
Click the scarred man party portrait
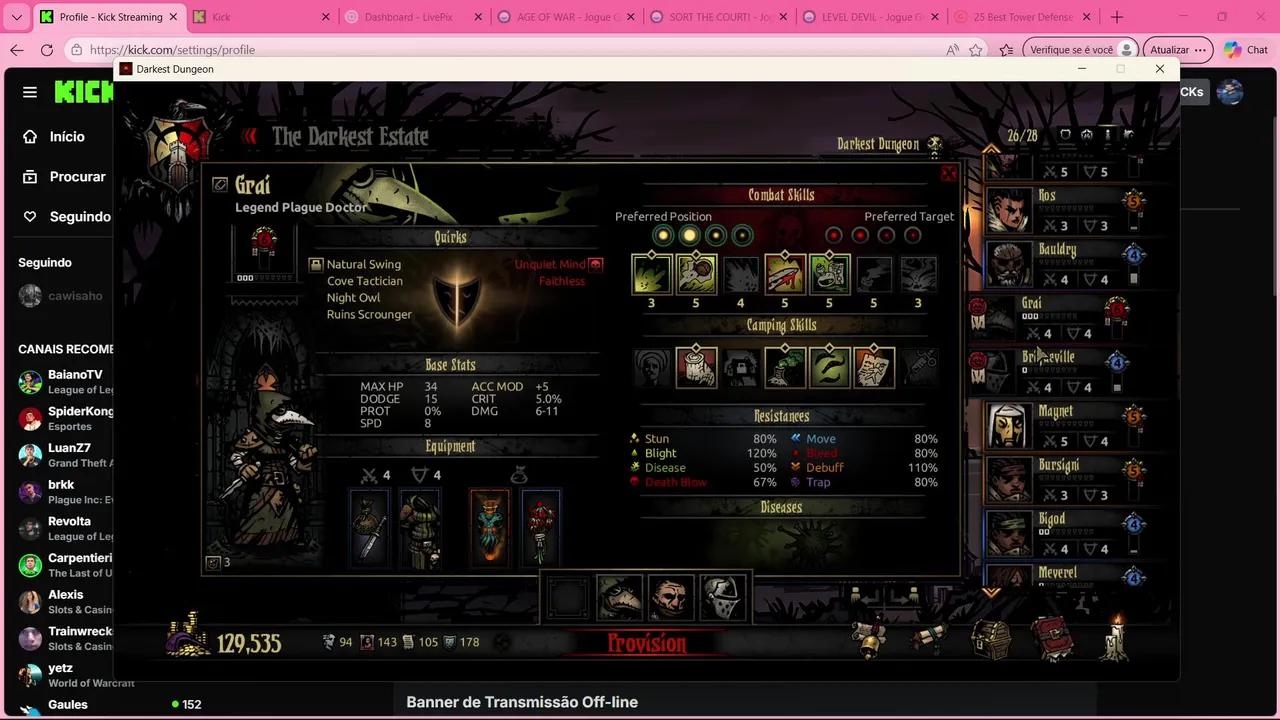671,598
